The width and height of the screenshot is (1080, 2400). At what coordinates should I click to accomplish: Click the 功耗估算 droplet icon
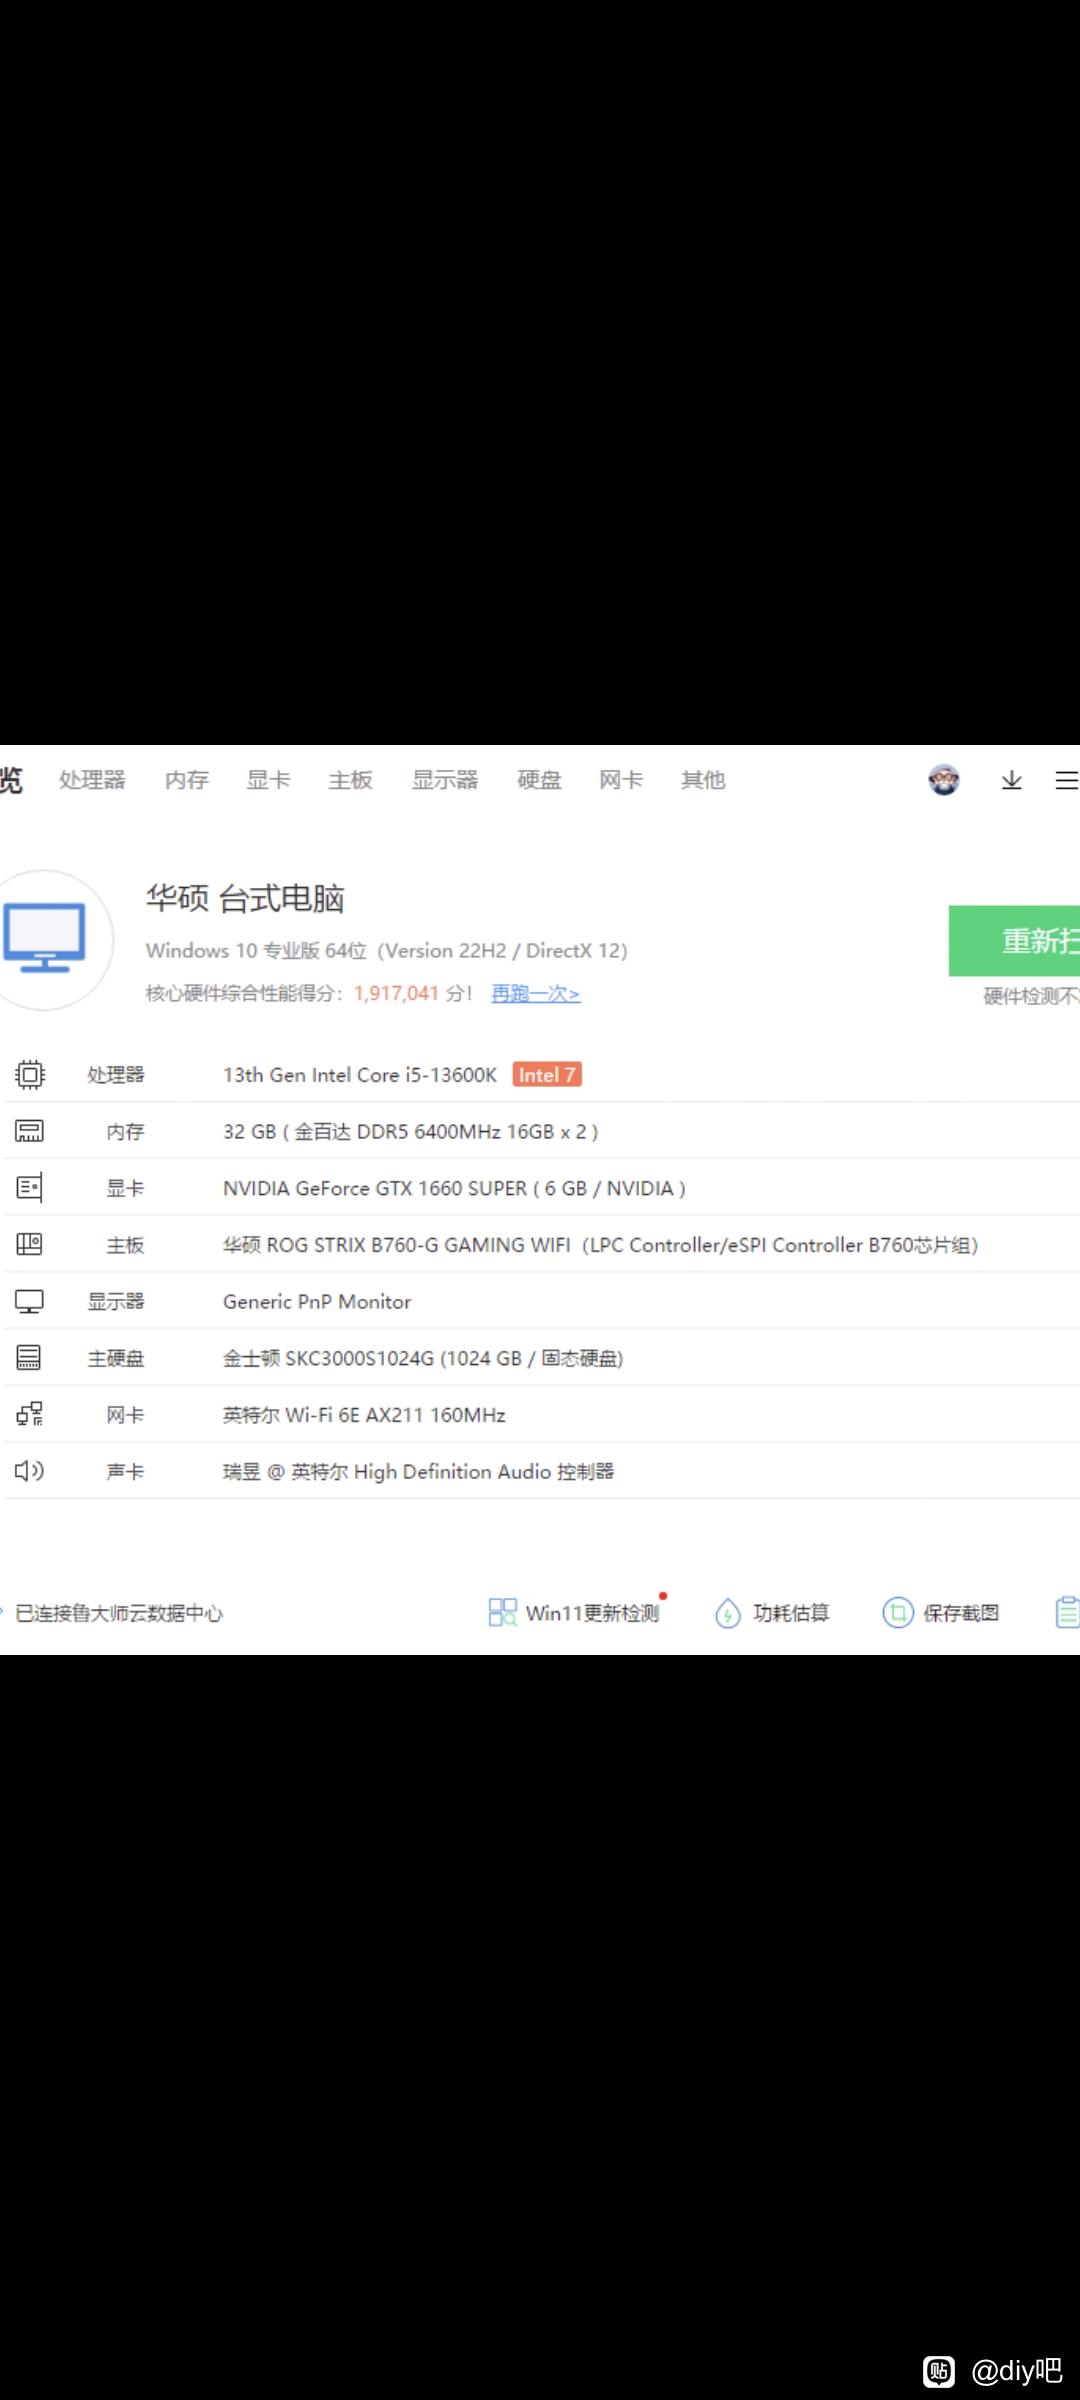(x=728, y=1613)
